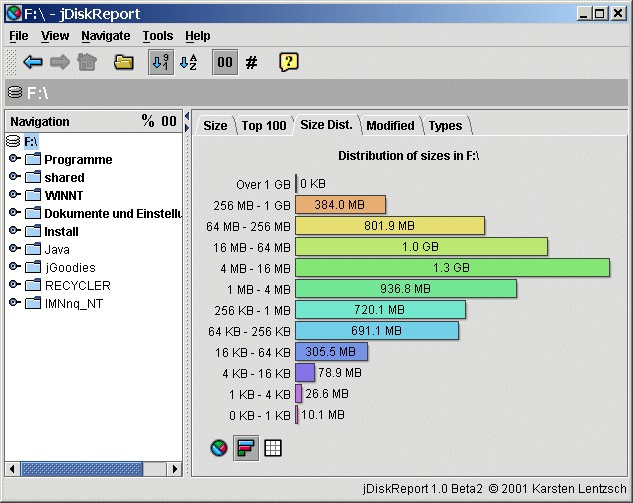Switch to file count '#' toolbar button
Image resolution: width=633 pixels, height=503 pixels.
tap(252, 63)
